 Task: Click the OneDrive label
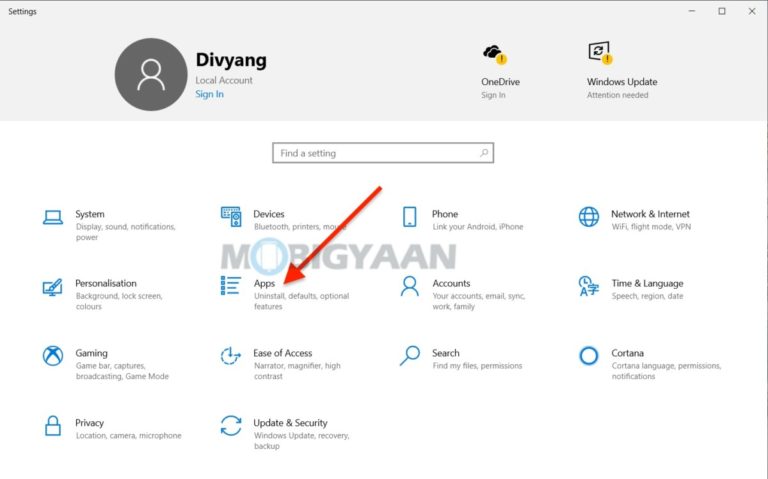(x=500, y=82)
